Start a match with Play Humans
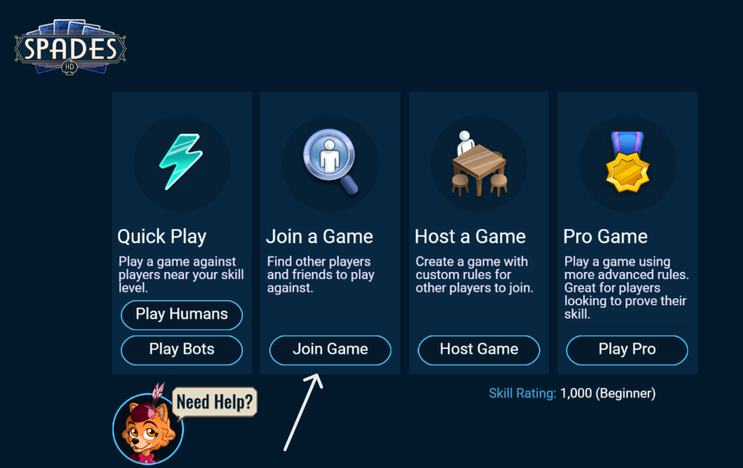 [x=182, y=315]
